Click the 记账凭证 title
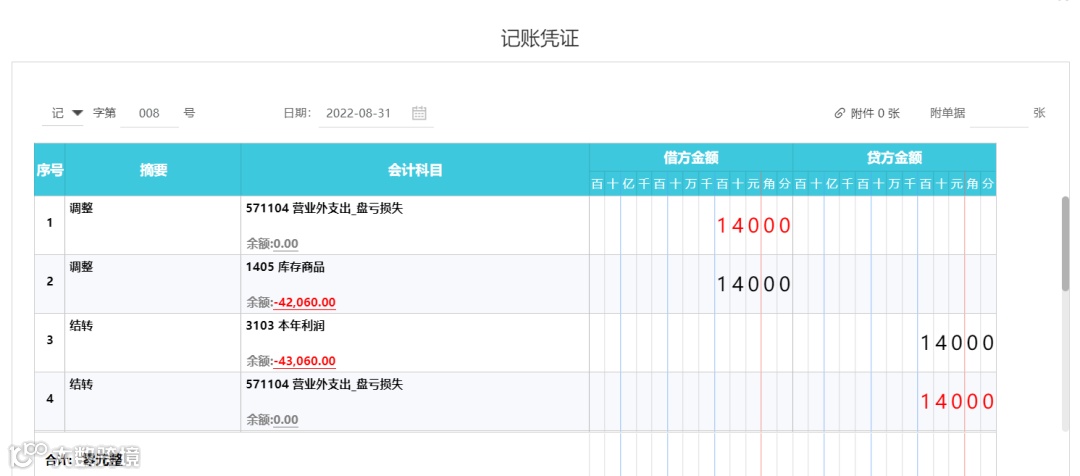This screenshot has width=1080, height=476. [x=540, y=39]
